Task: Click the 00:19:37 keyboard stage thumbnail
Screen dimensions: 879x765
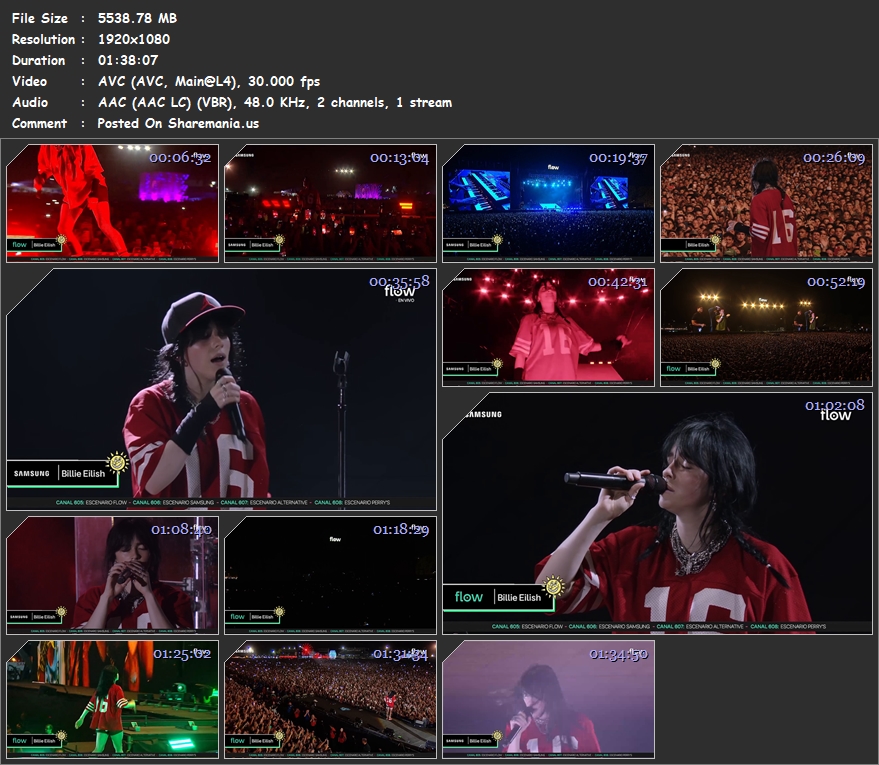Action: [548, 203]
